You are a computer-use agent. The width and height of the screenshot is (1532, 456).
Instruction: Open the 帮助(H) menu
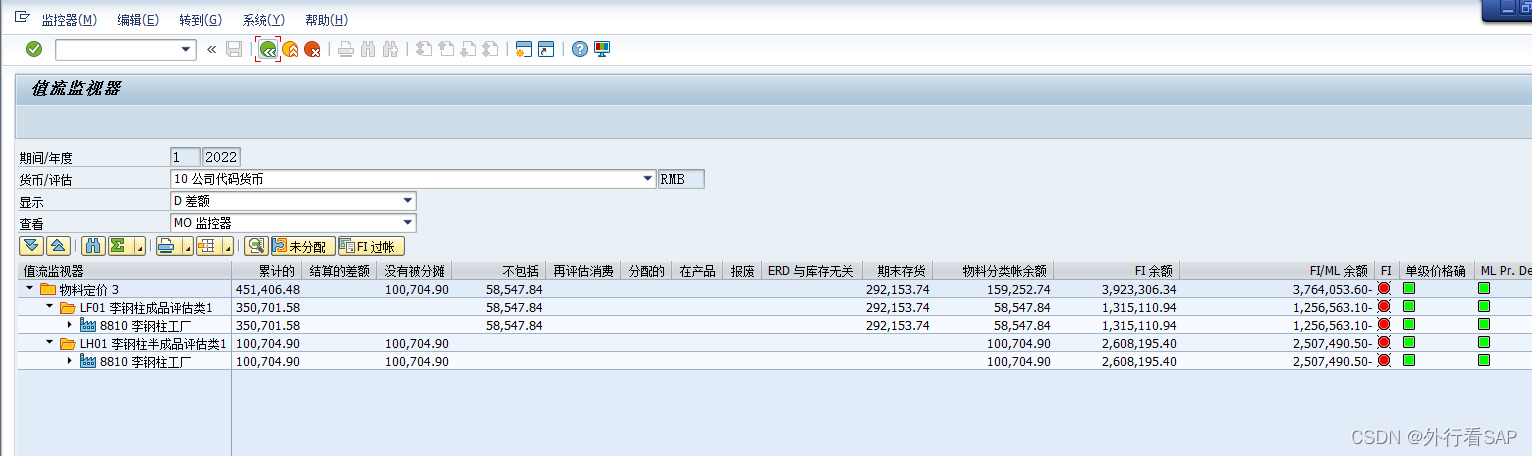(326, 20)
